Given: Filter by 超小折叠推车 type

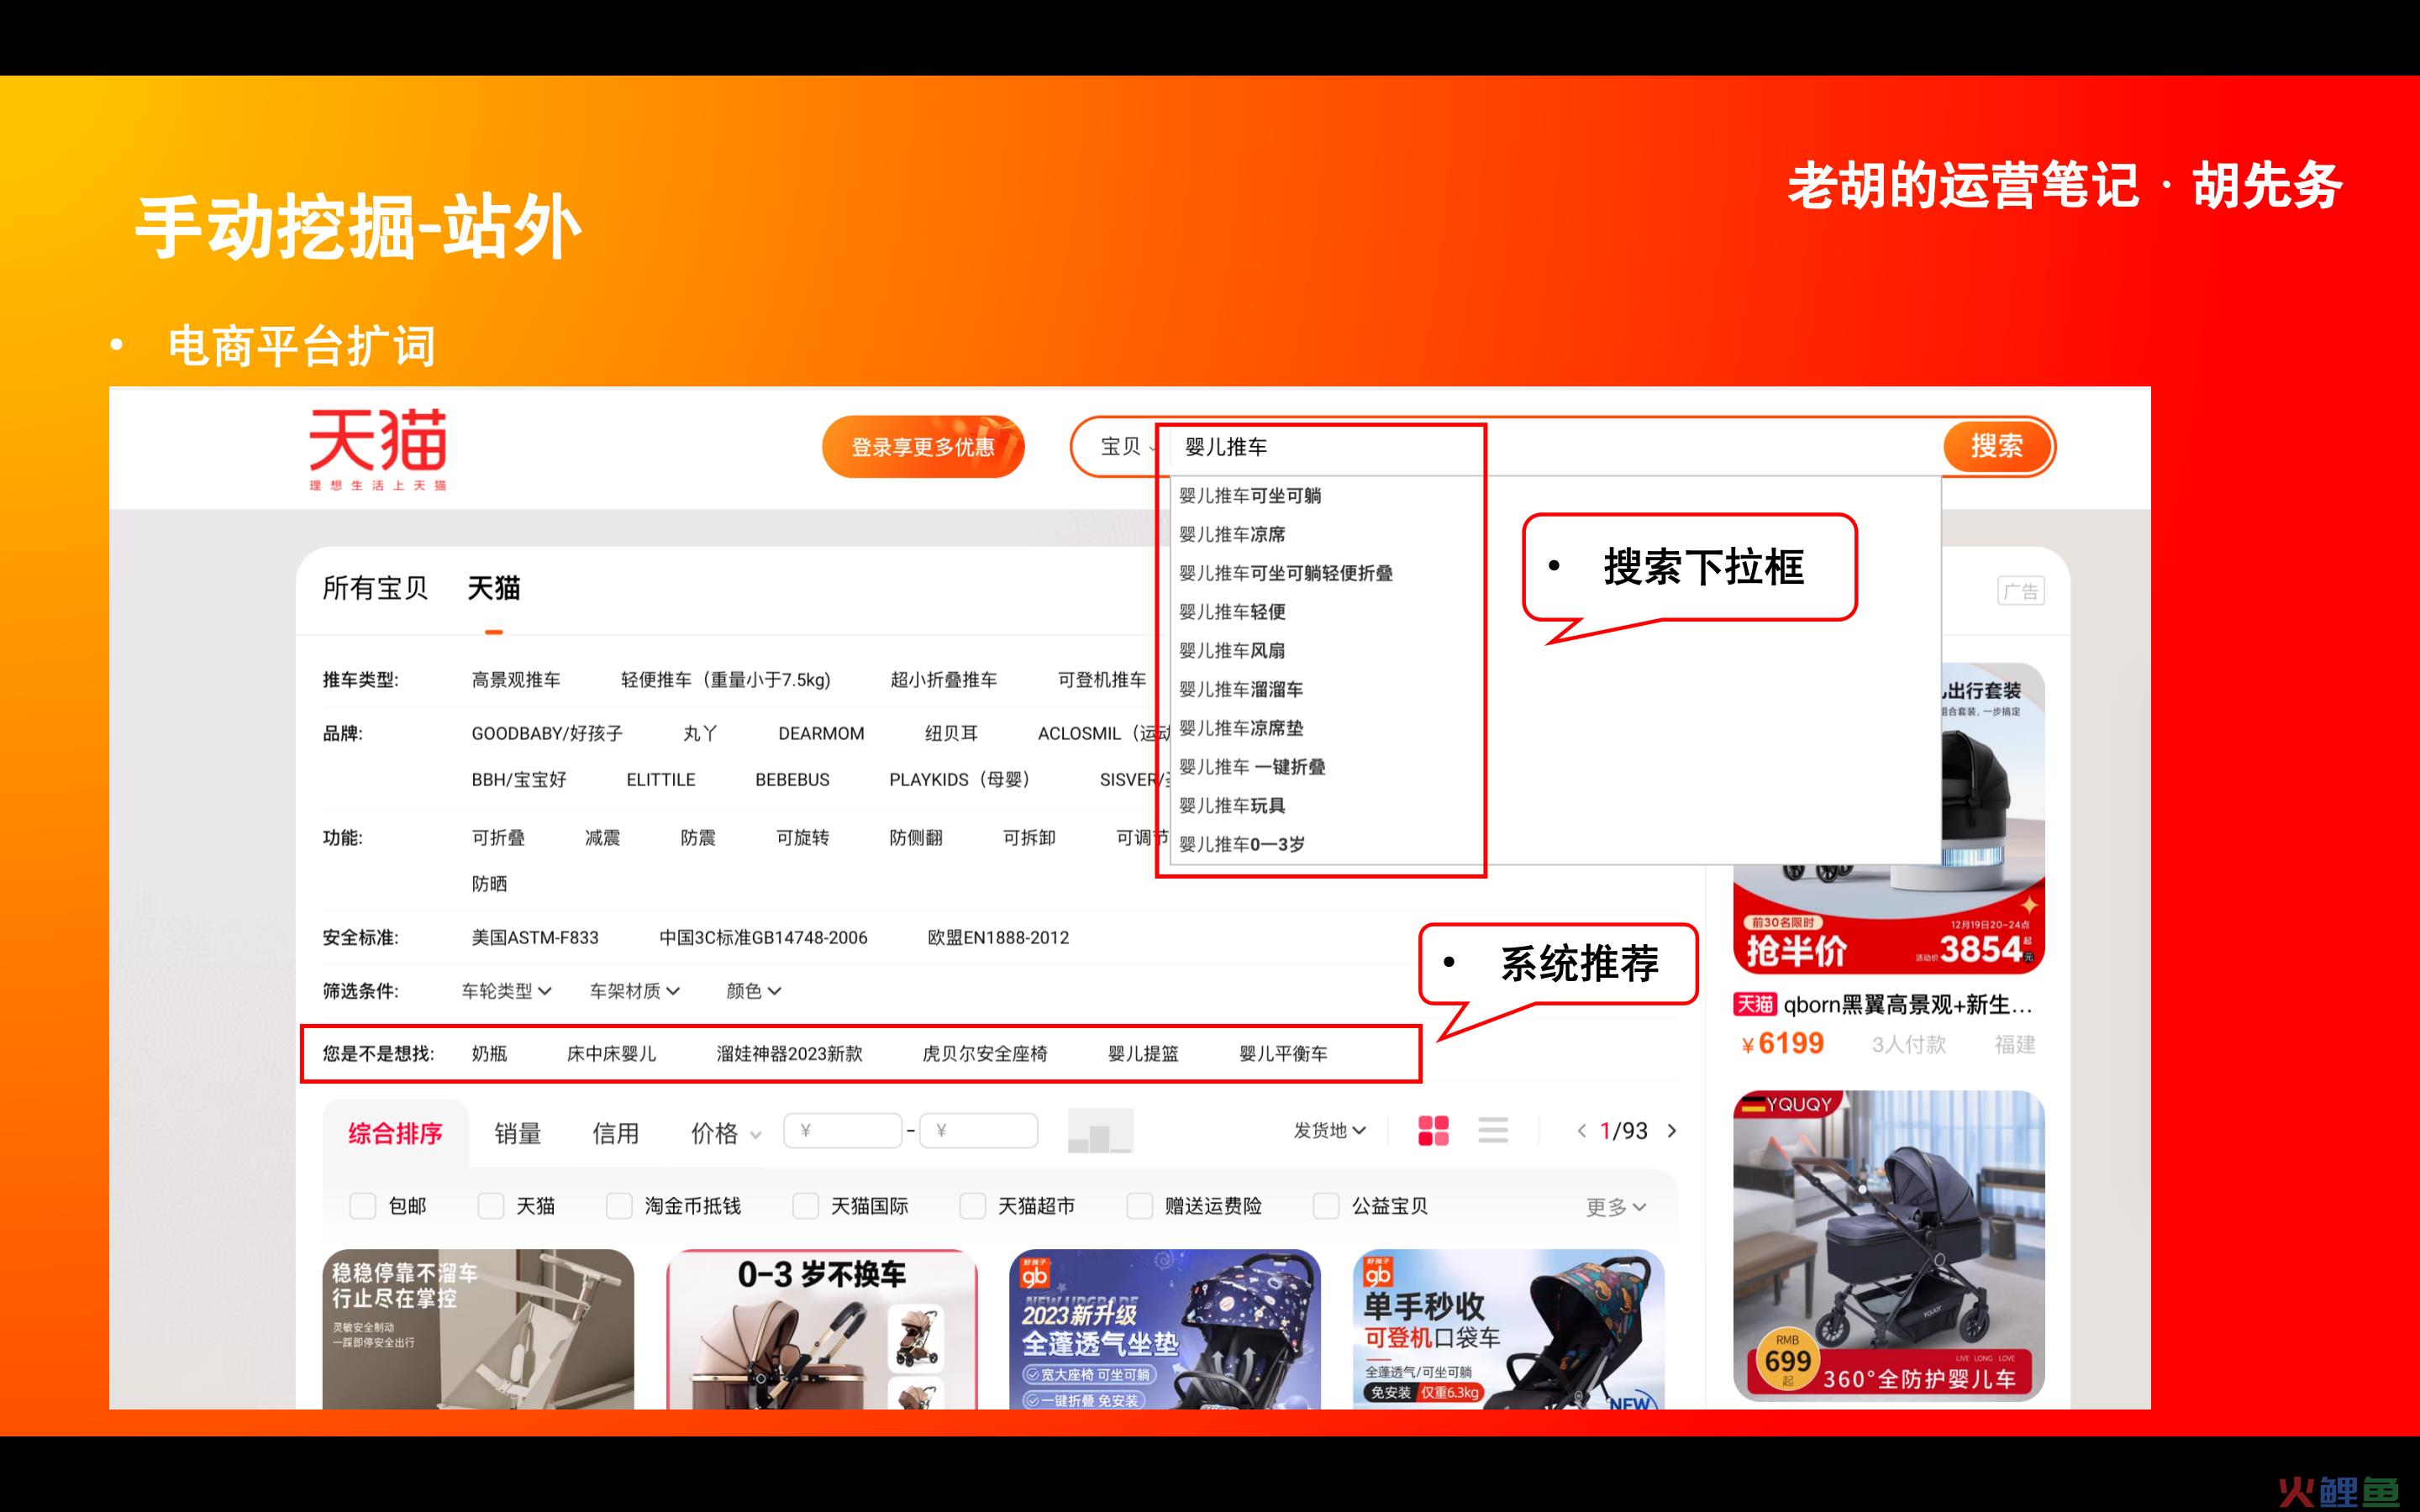Looking at the screenshot, I should click(944, 680).
